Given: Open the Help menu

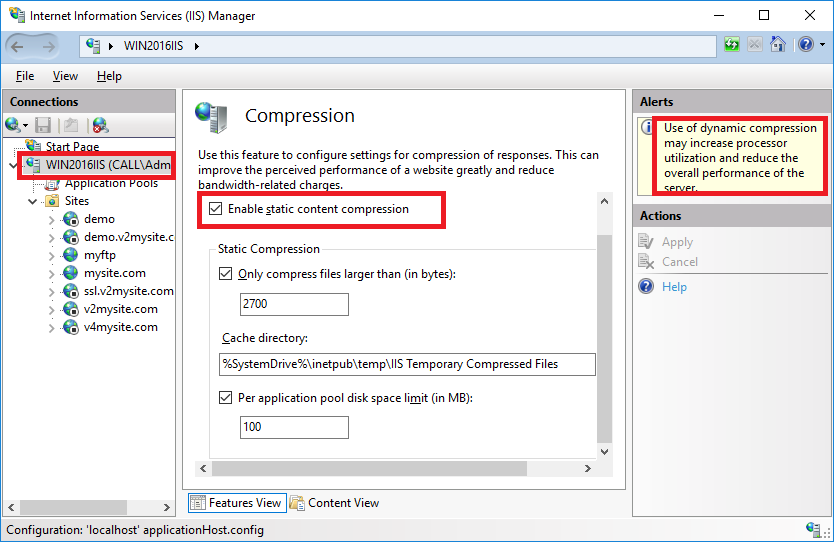Looking at the screenshot, I should [109, 76].
